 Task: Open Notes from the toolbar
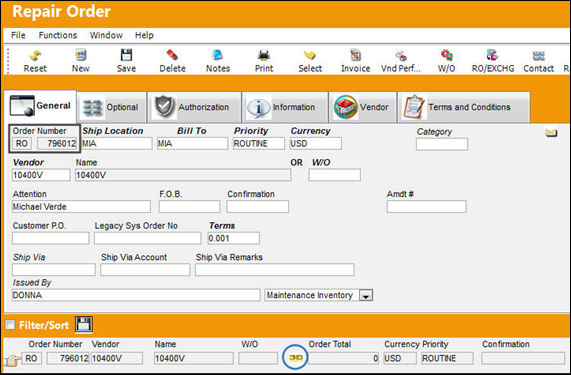[x=218, y=61]
